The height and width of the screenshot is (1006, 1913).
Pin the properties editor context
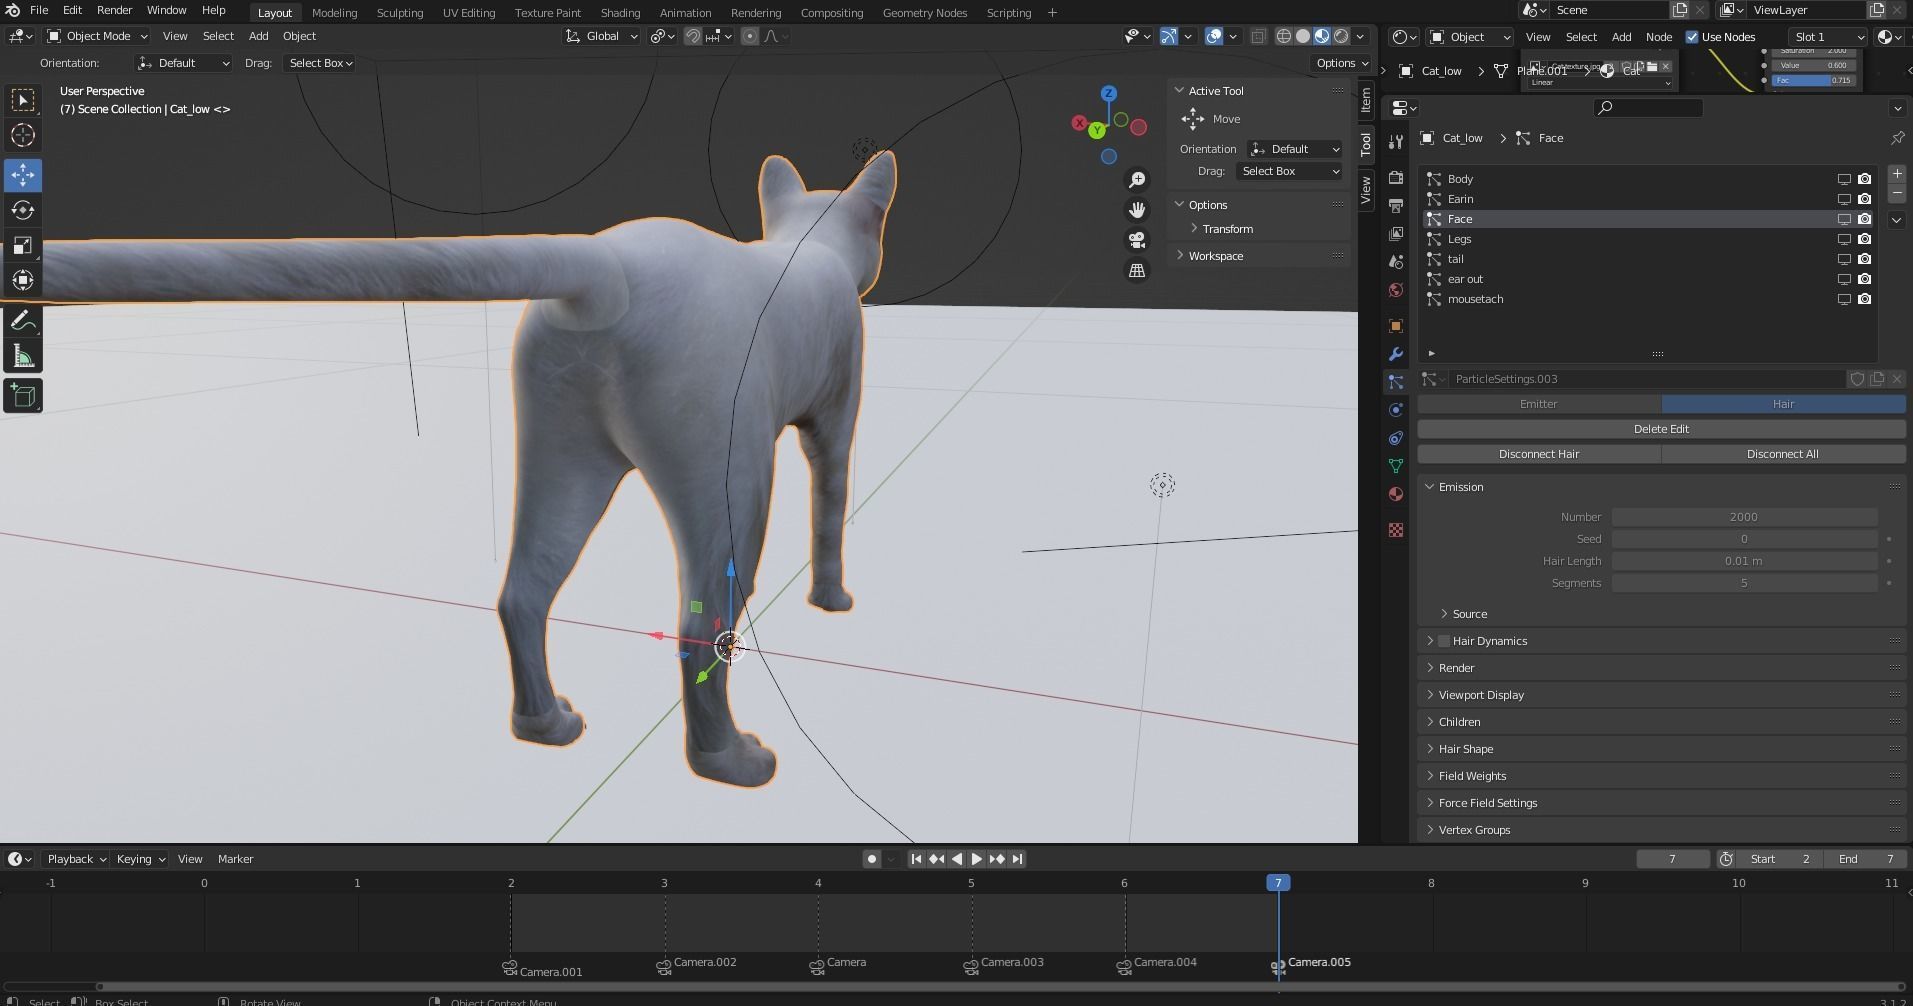(1897, 138)
